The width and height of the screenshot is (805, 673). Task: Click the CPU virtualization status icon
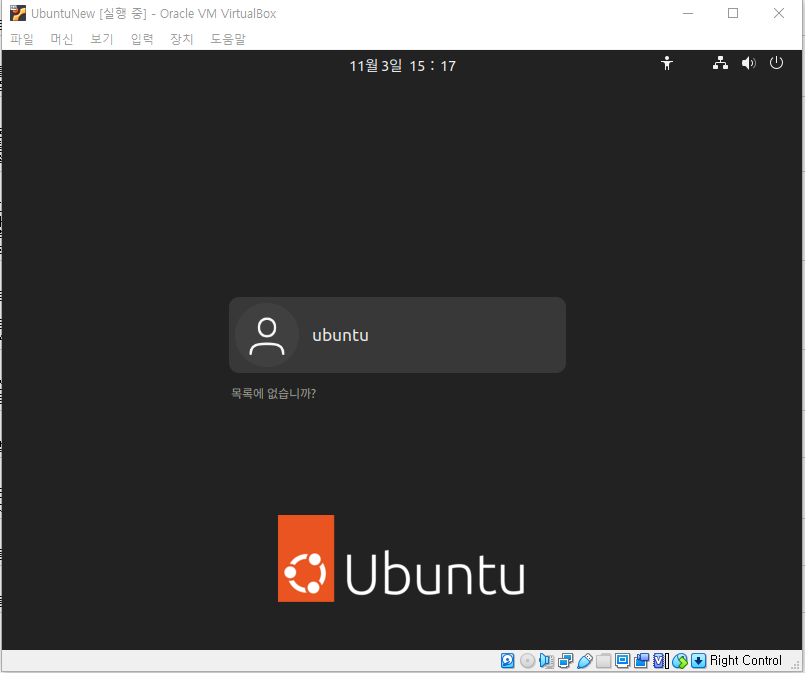[661, 660]
